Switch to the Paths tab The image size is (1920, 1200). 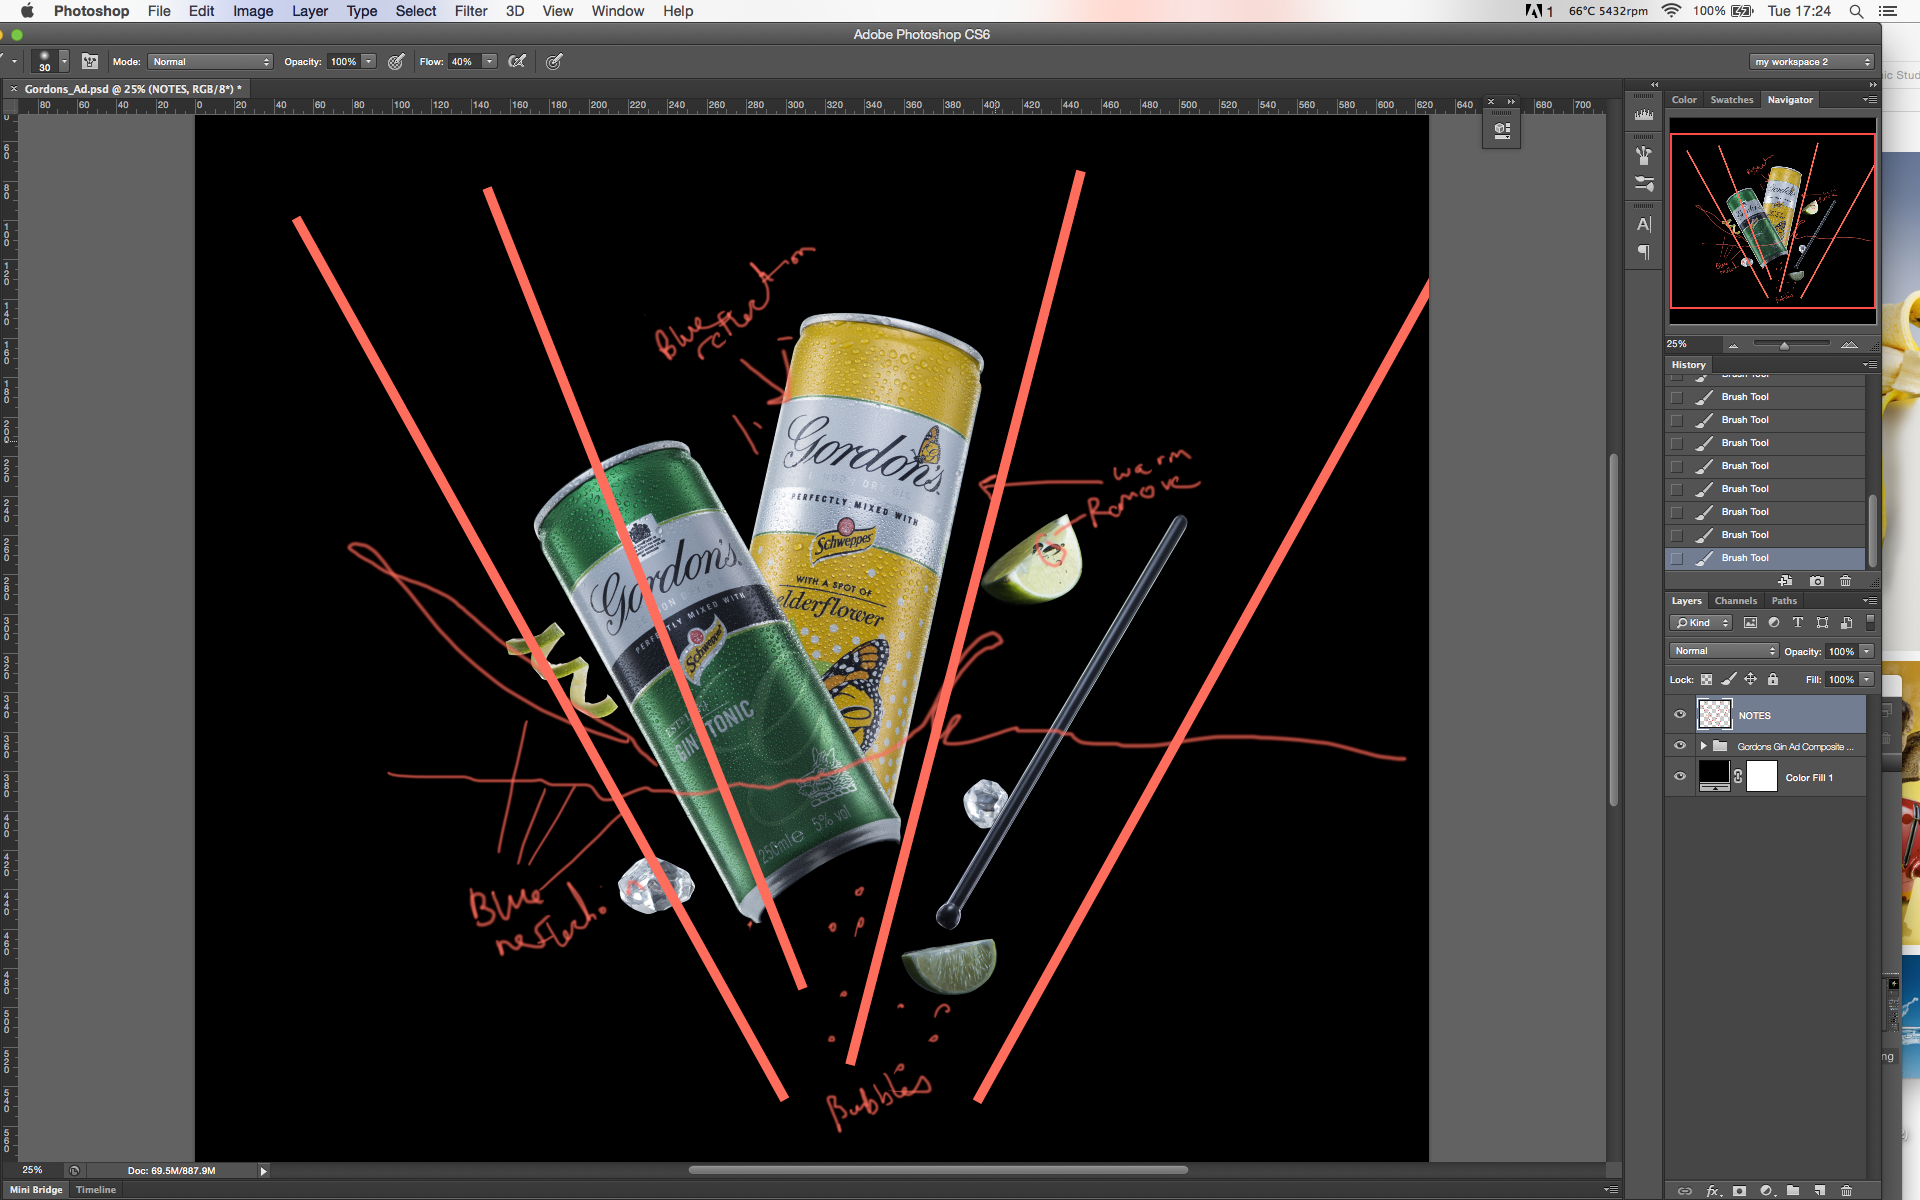coord(1784,601)
